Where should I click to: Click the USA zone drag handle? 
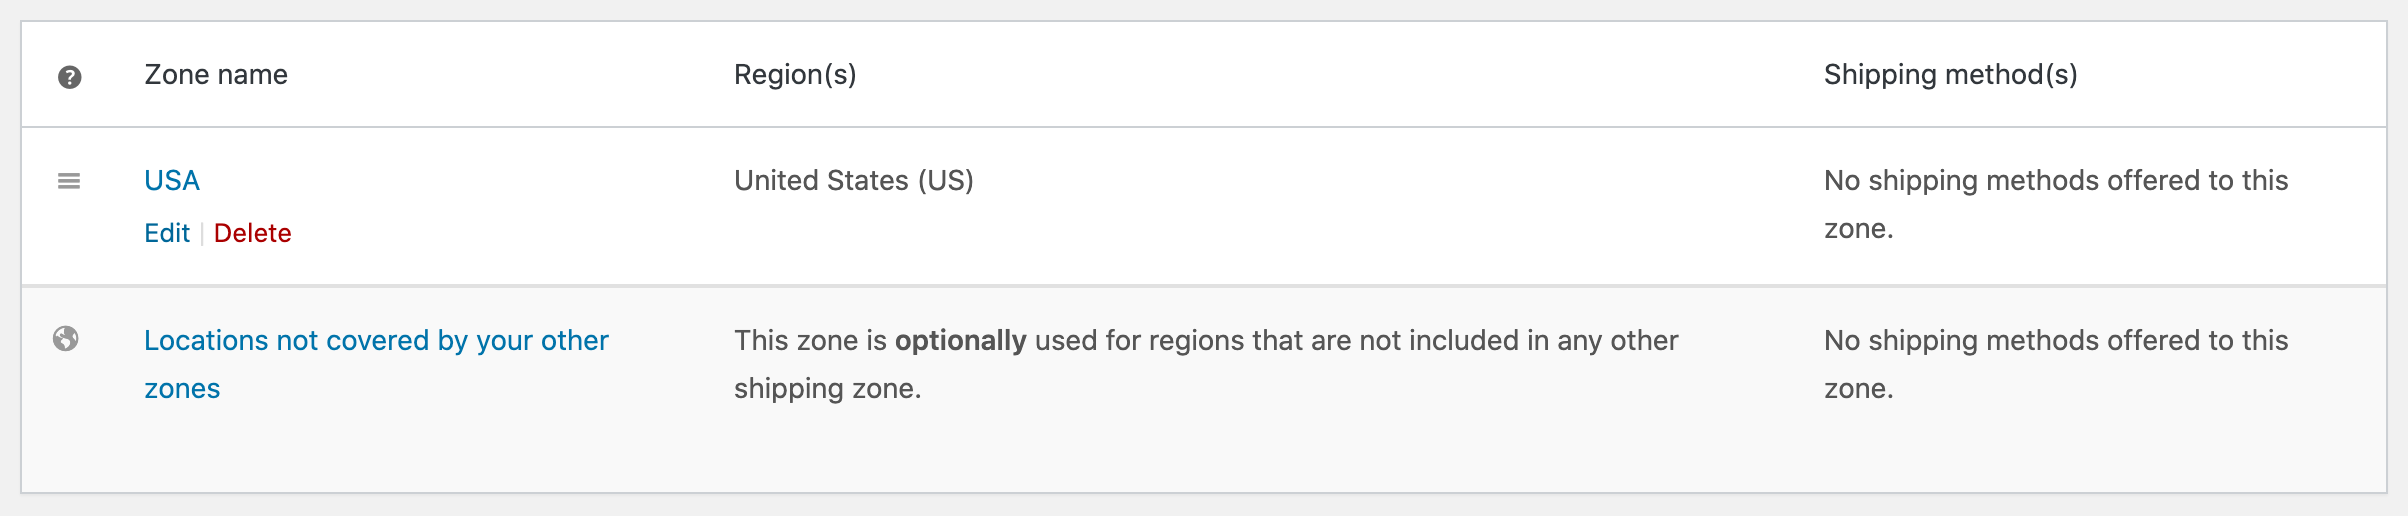click(69, 181)
